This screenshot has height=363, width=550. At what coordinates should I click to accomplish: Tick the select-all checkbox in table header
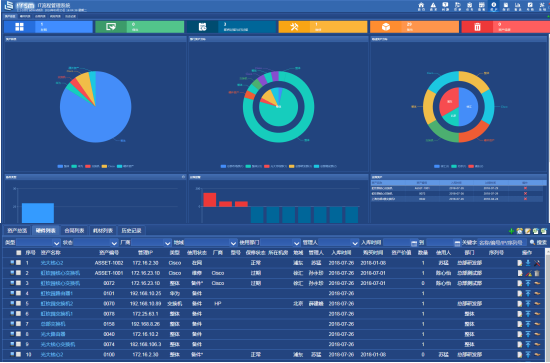[x=19, y=253]
